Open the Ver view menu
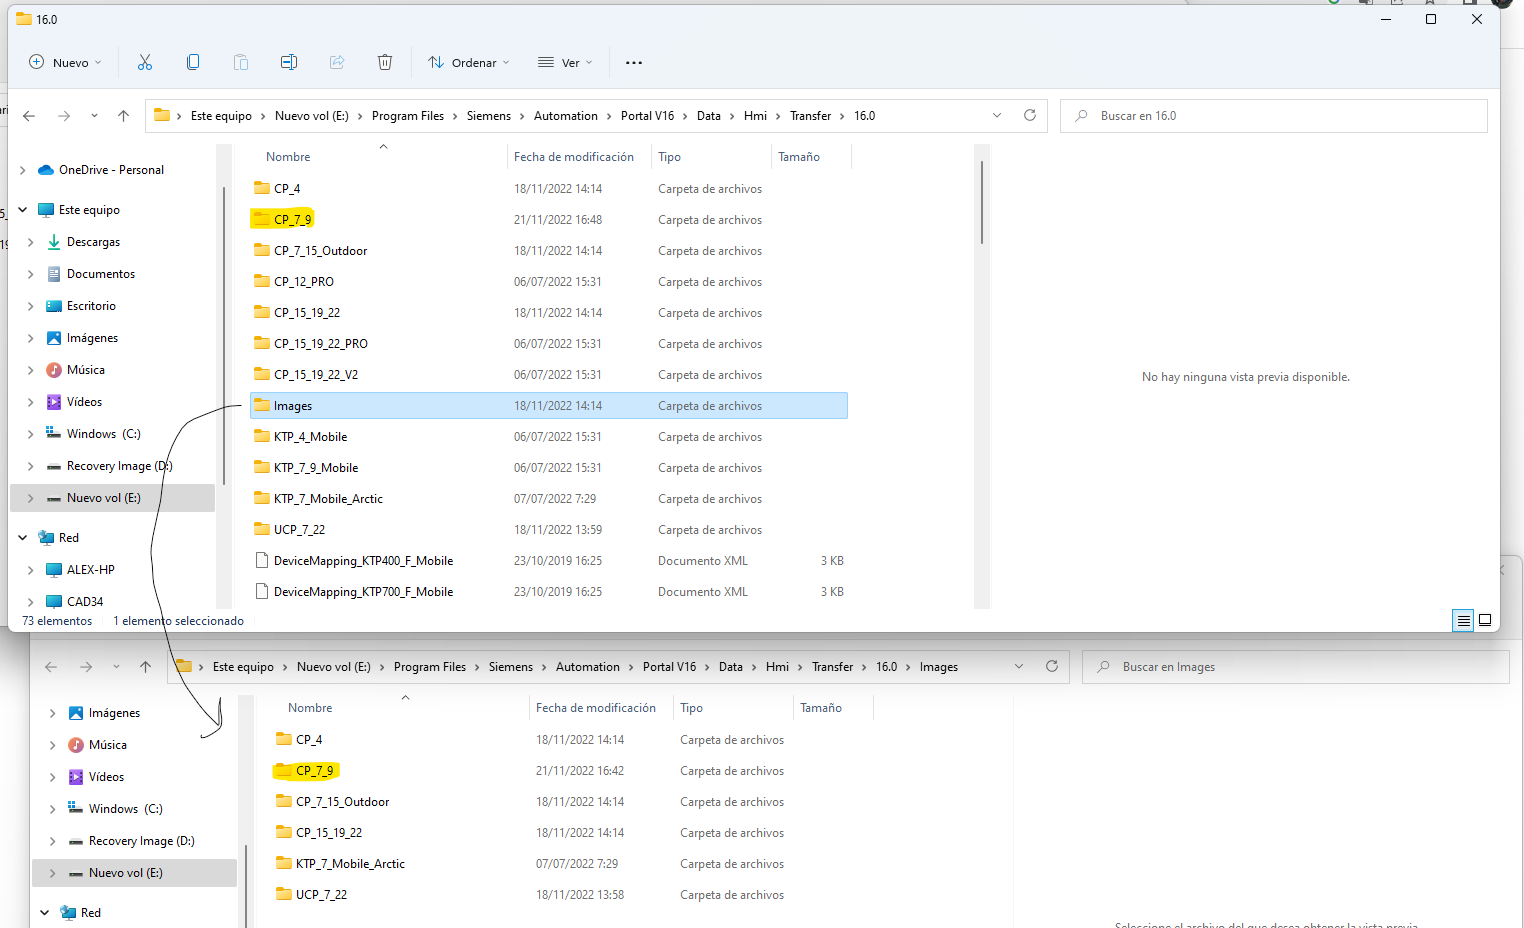1524x928 pixels. (x=565, y=62)
